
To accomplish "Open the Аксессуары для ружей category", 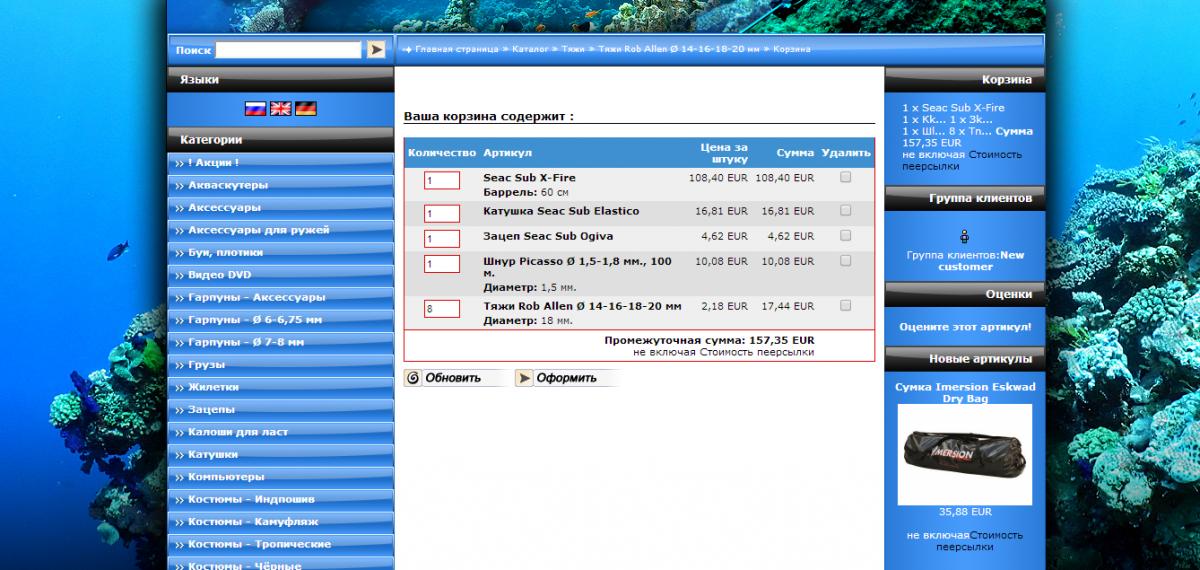I will (x=258, y=230).
